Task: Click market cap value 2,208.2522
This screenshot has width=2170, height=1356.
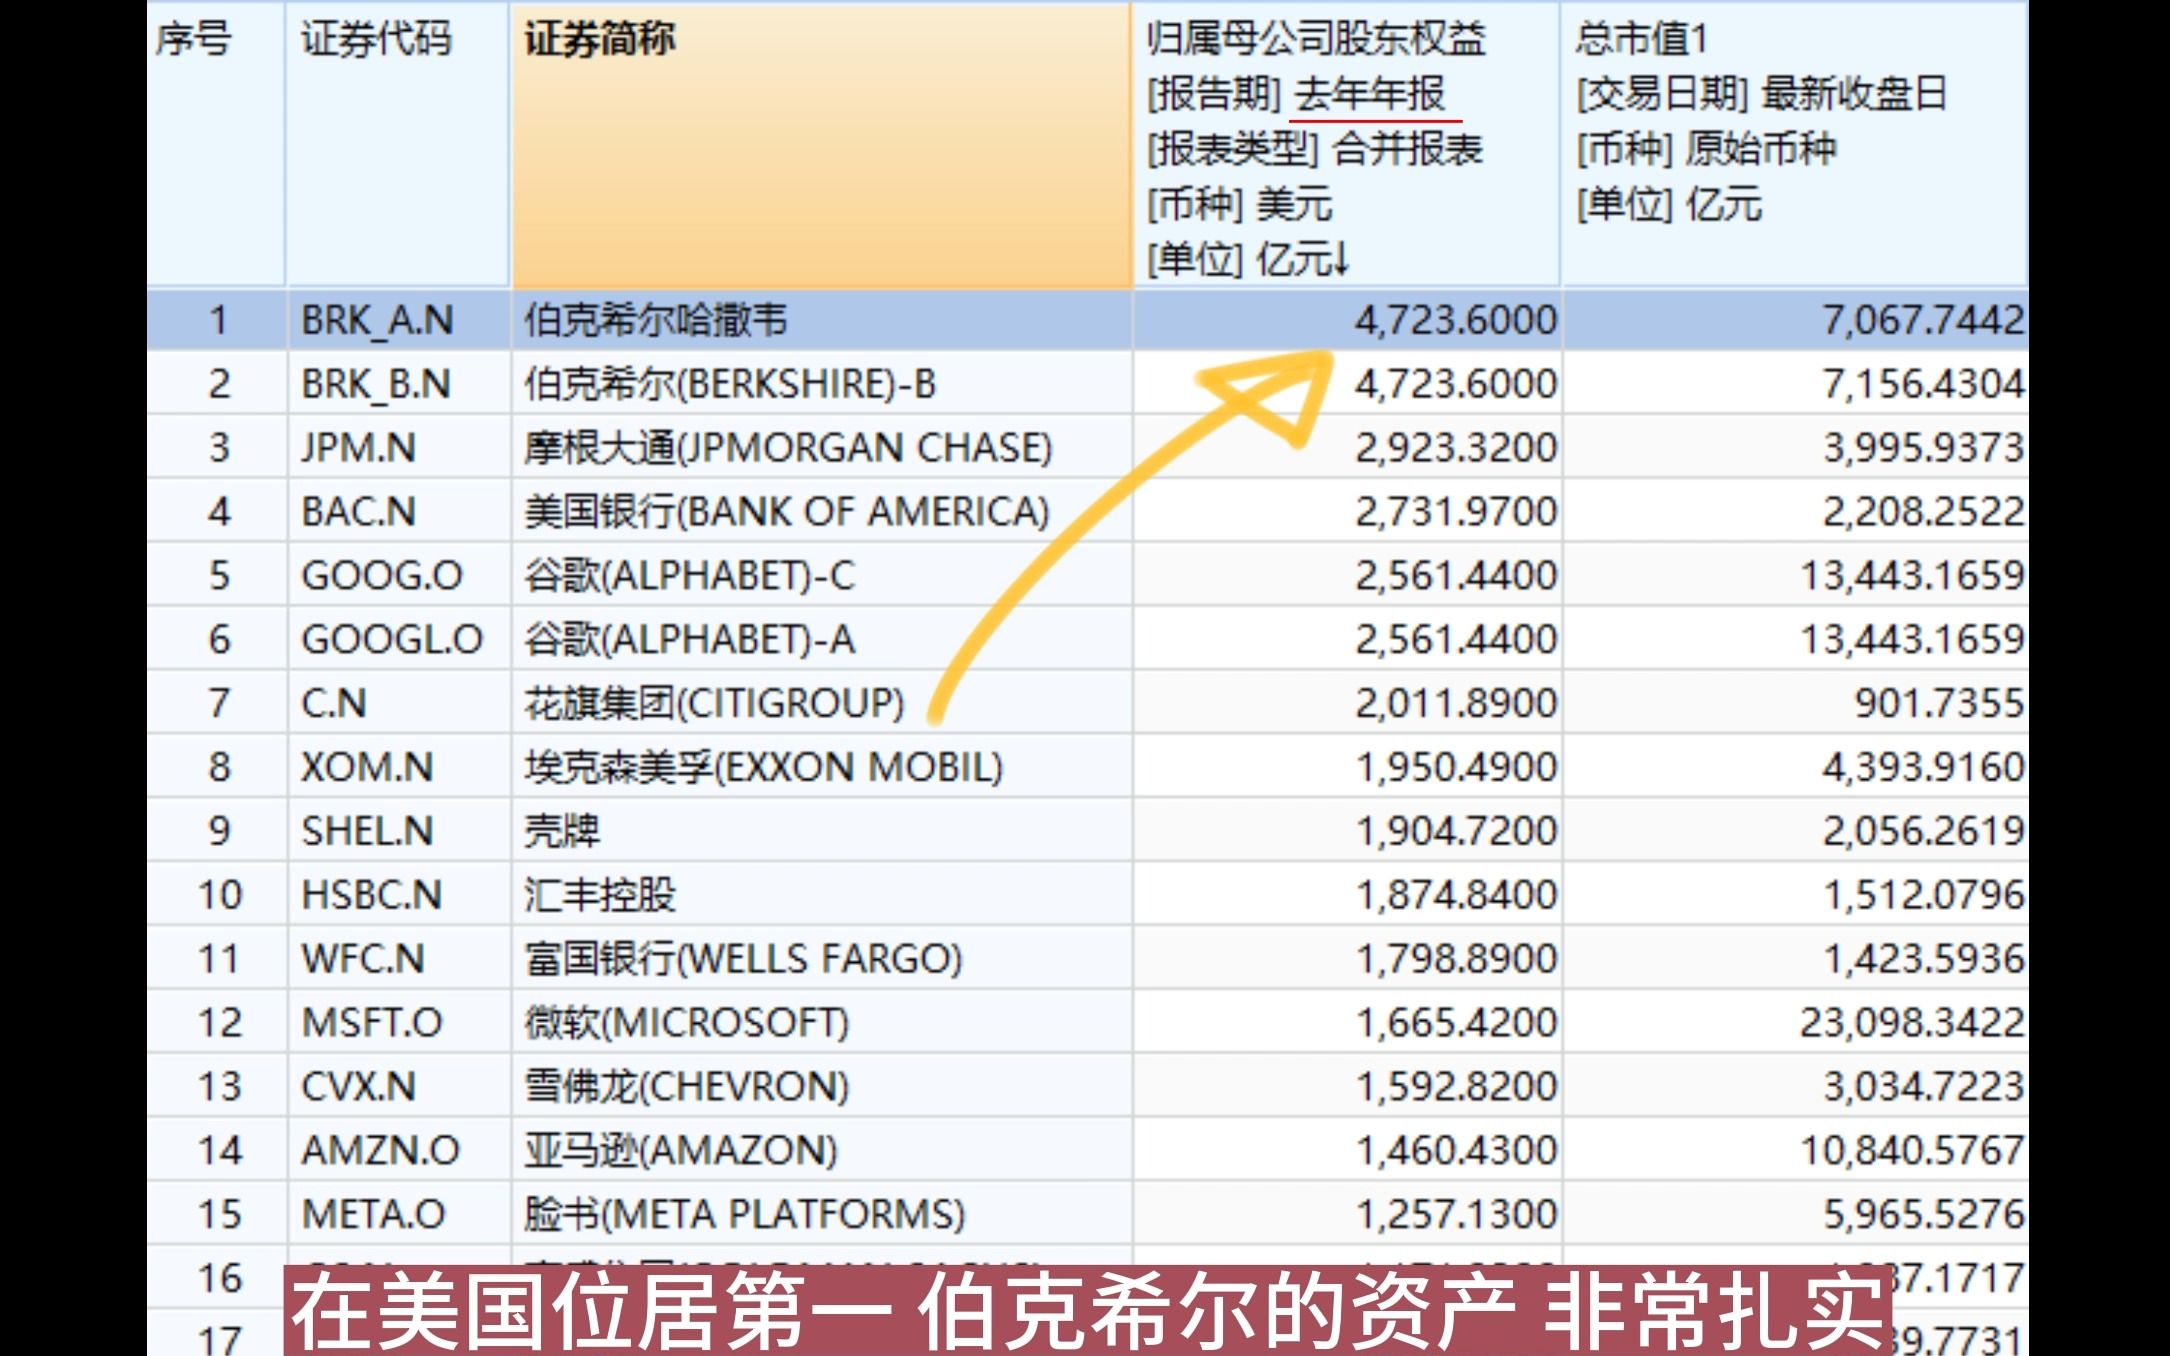Action: click(1924, 512)
